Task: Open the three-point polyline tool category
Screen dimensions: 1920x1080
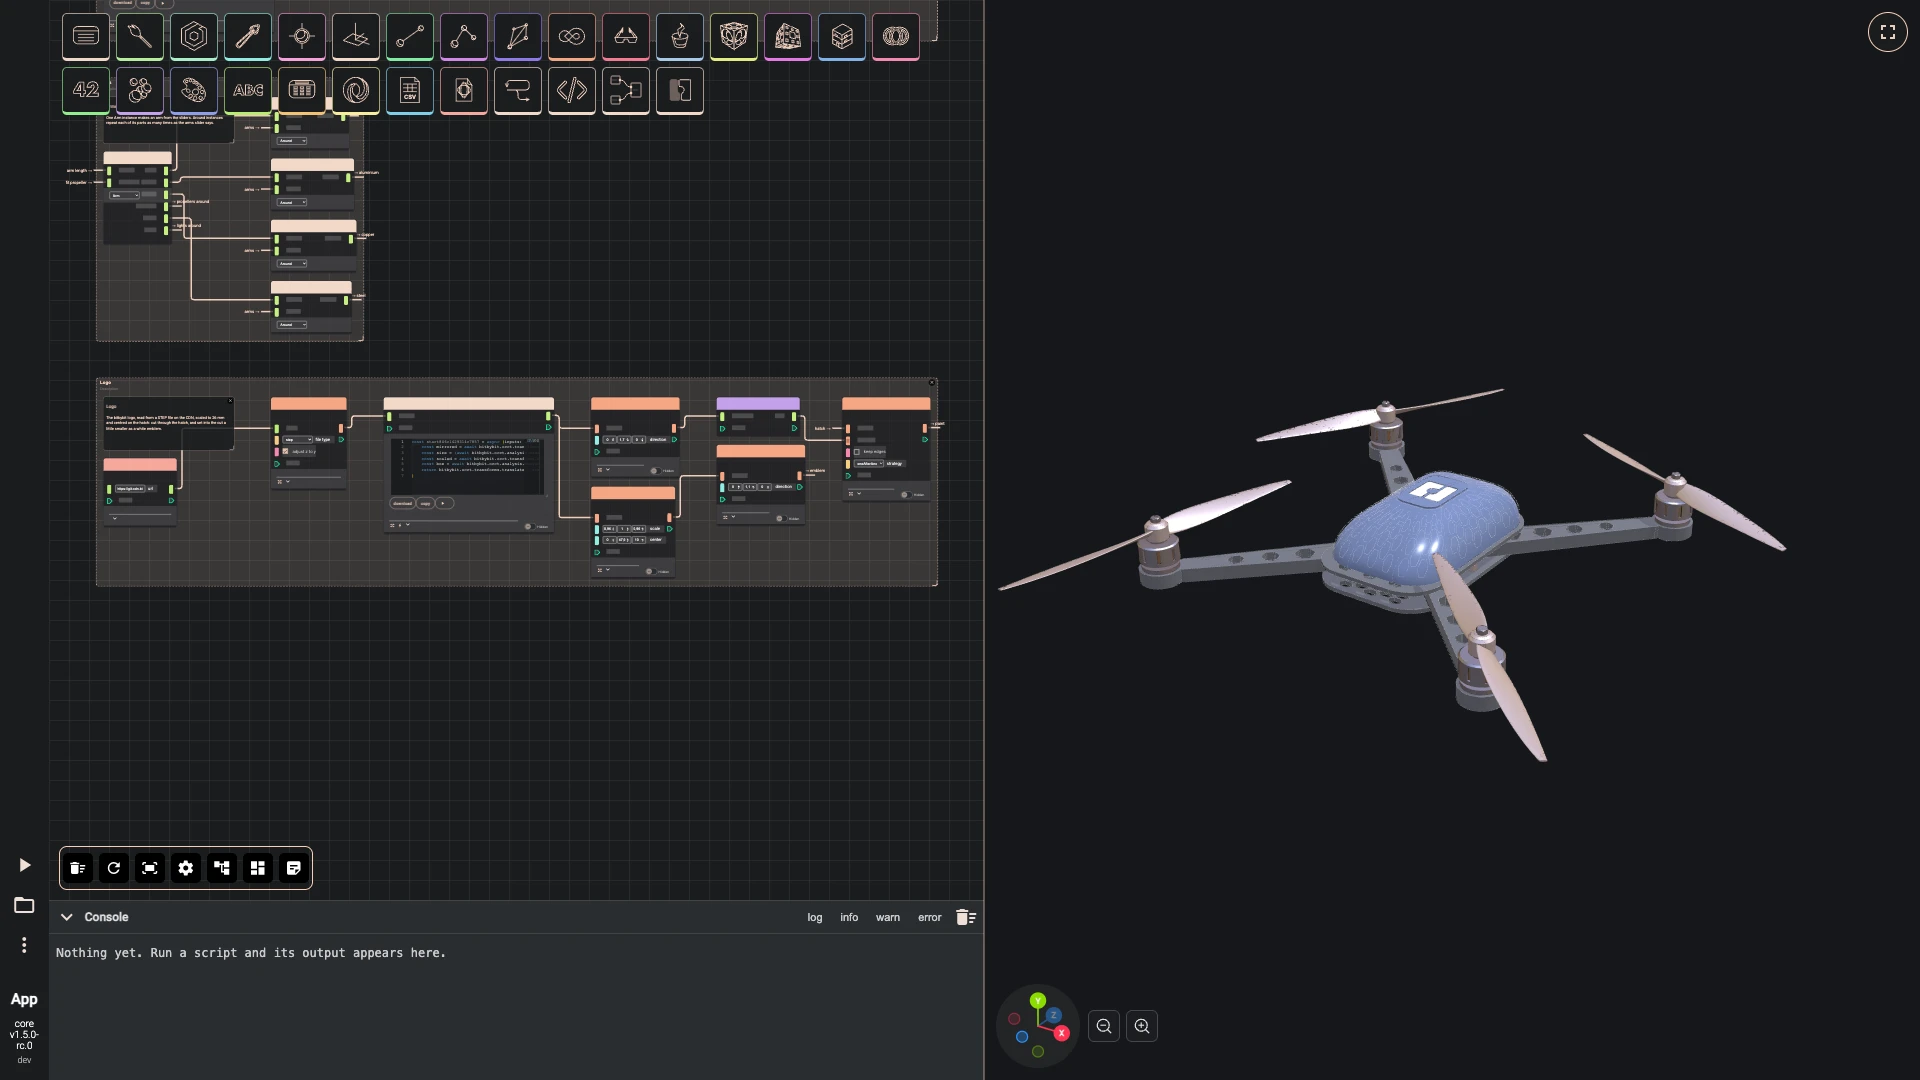Action: coord(464,36)
